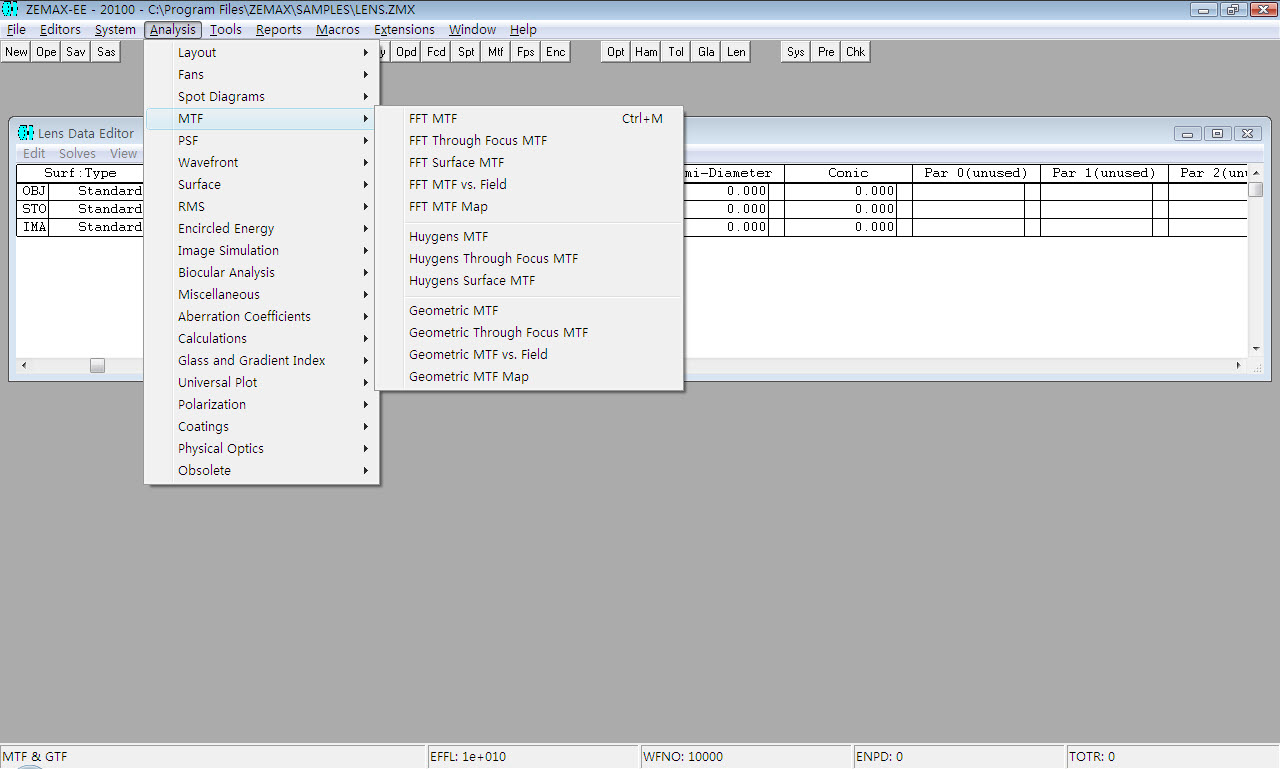The image size is (1280, 769).
Task: Click the Ham toolbar button
Action: tap(646, 52)
